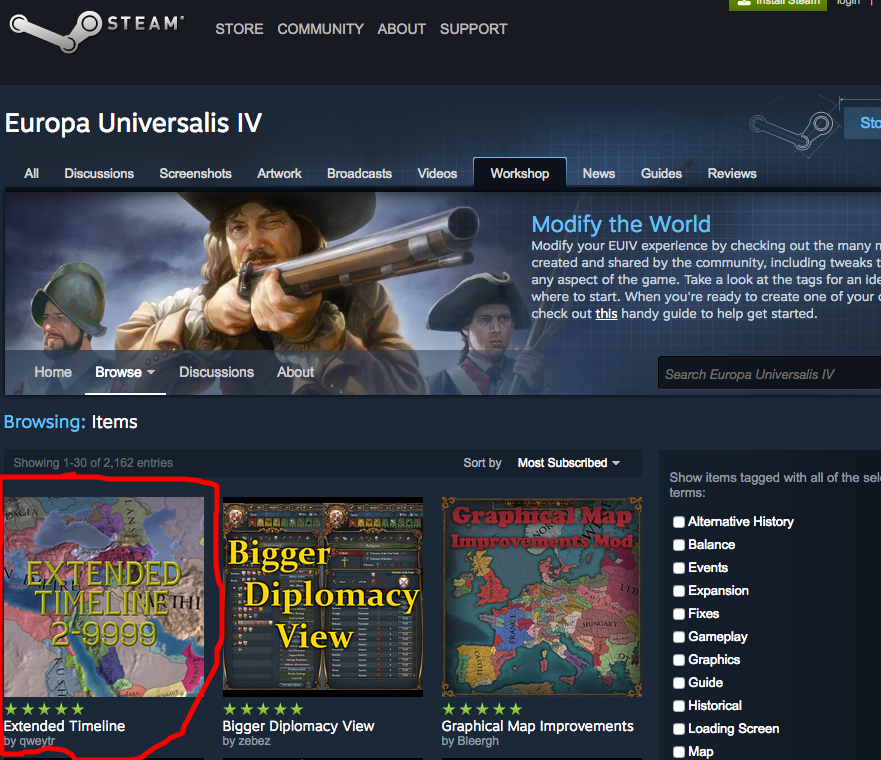Check the Fixes tag filter
This screenshot has height=760, width=881.
[679, 614]
